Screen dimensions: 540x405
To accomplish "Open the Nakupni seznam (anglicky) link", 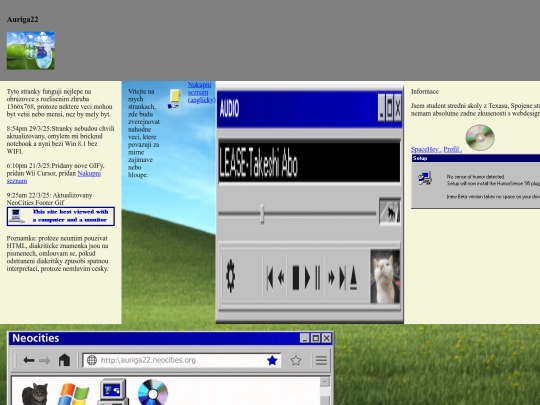I will [201, 92].
